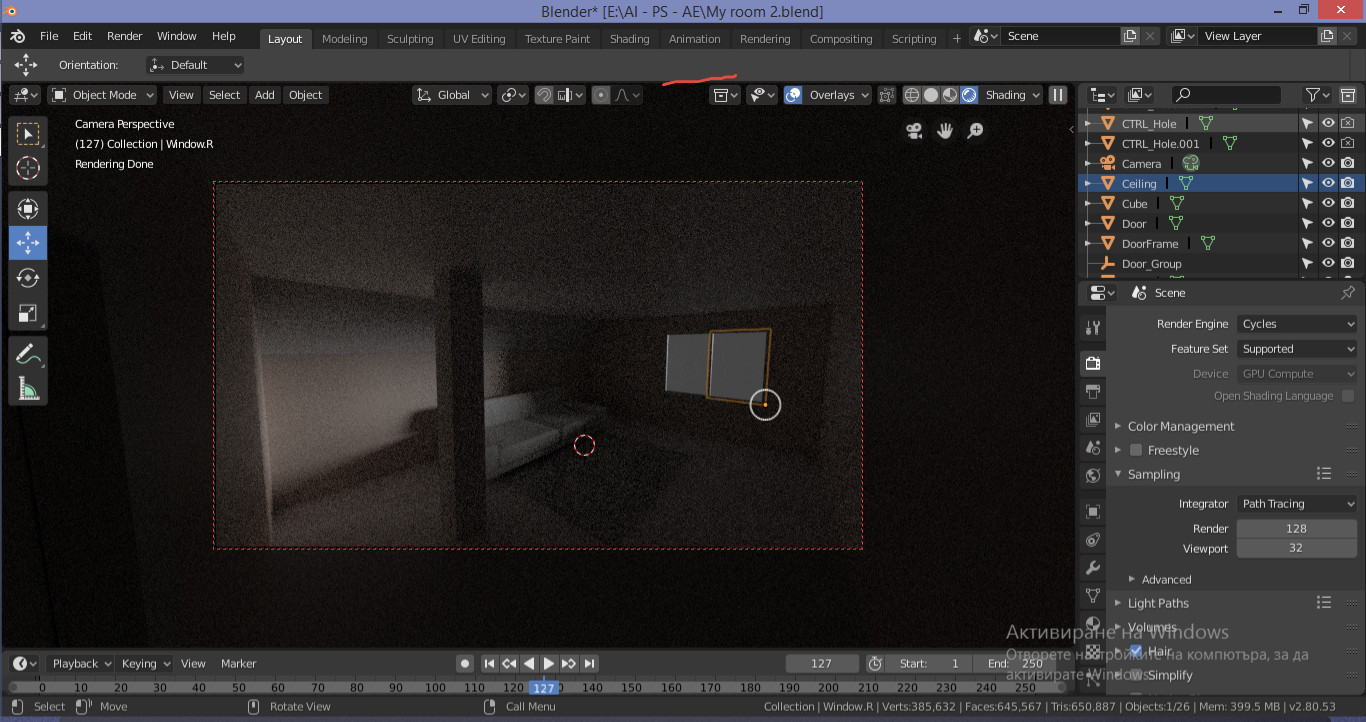Hide Camera object in viewport
The height and width of the screenshot is (722, 1366).
tap(1328, 163)
